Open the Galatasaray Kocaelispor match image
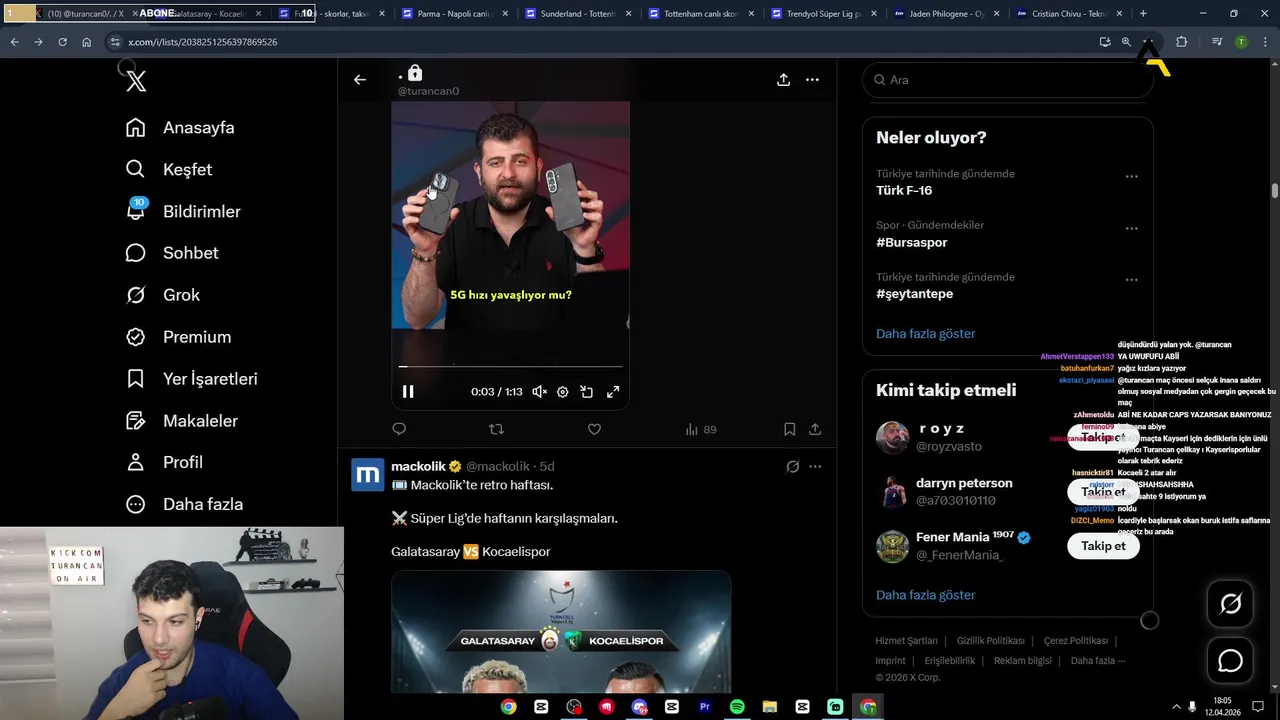This screenshot has height=720, width=1280. (x=561, y=631)
